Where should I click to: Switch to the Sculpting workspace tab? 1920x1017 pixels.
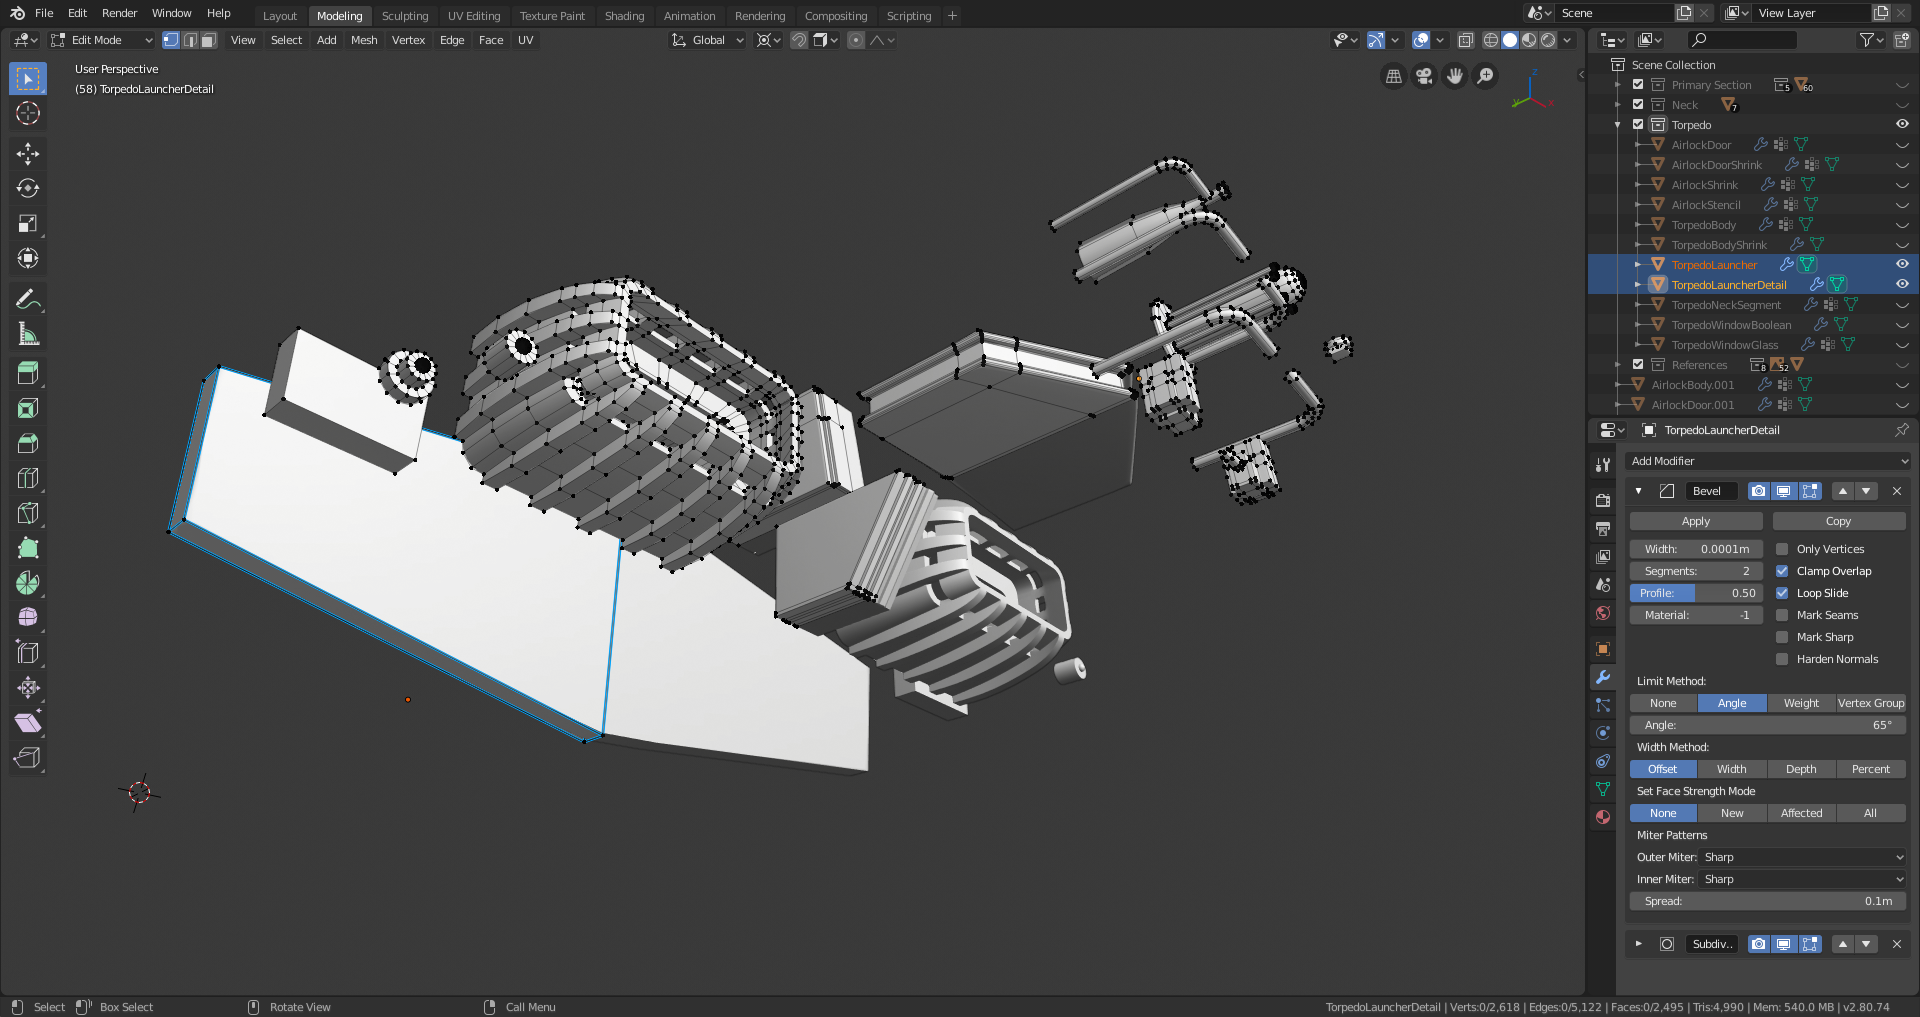tap(404, 16)
